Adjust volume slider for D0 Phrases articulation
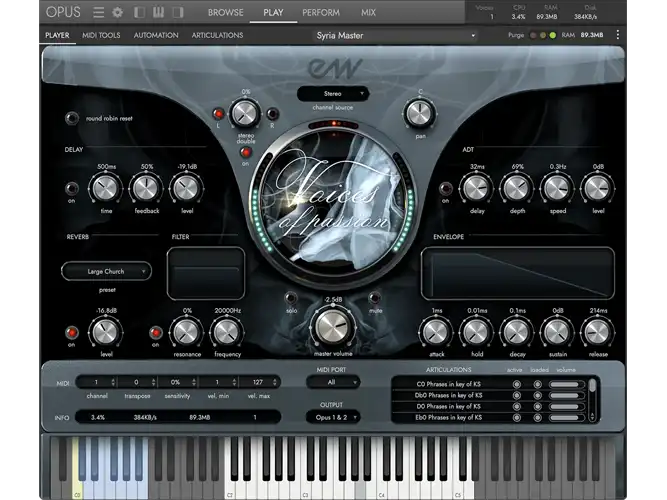The image size is (667, 500). pyautogui.click(x=566, y=406)
